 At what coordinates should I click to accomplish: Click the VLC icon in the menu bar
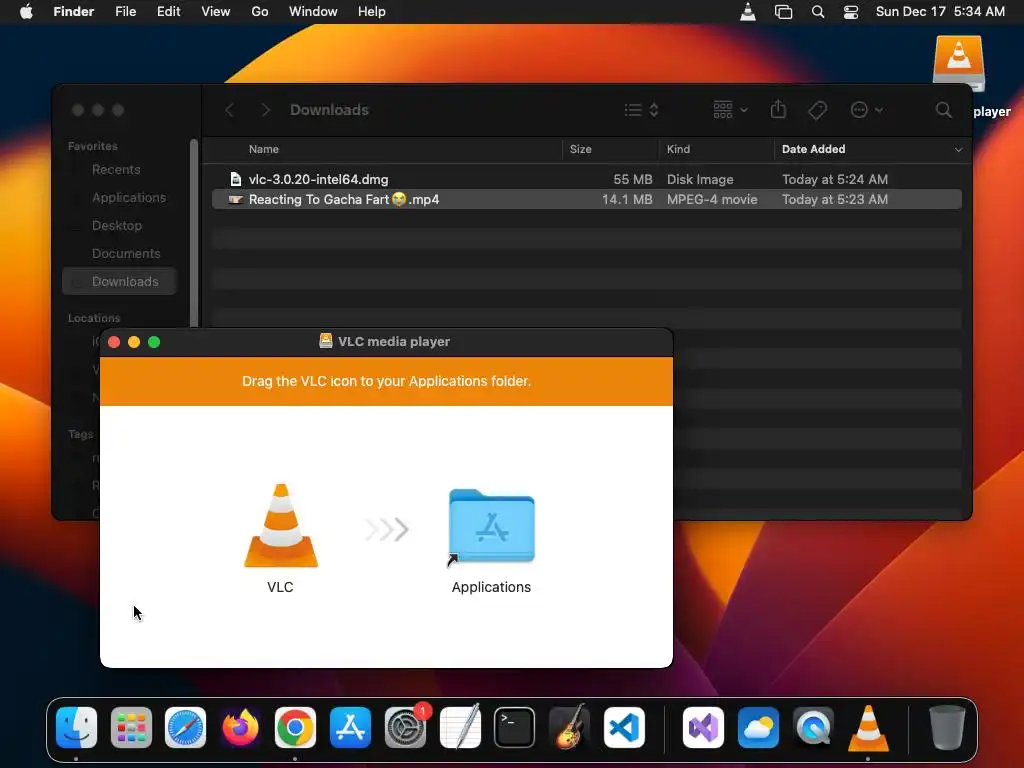point(748,12)
